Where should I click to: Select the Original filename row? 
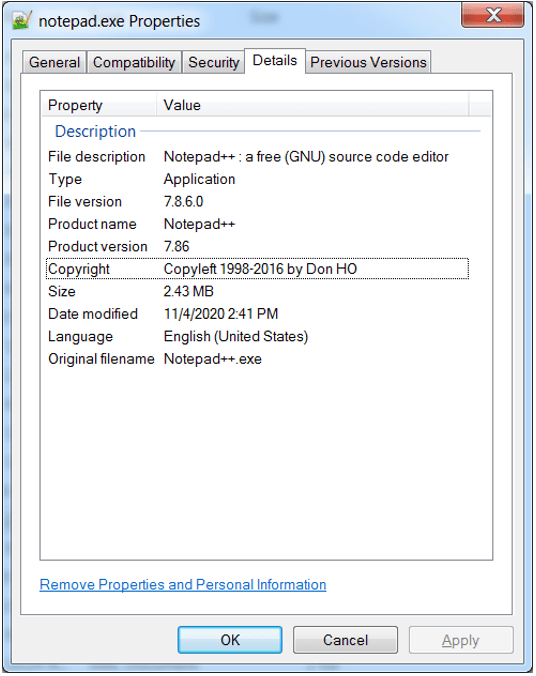pyautogui.click(x=257, y=359)
